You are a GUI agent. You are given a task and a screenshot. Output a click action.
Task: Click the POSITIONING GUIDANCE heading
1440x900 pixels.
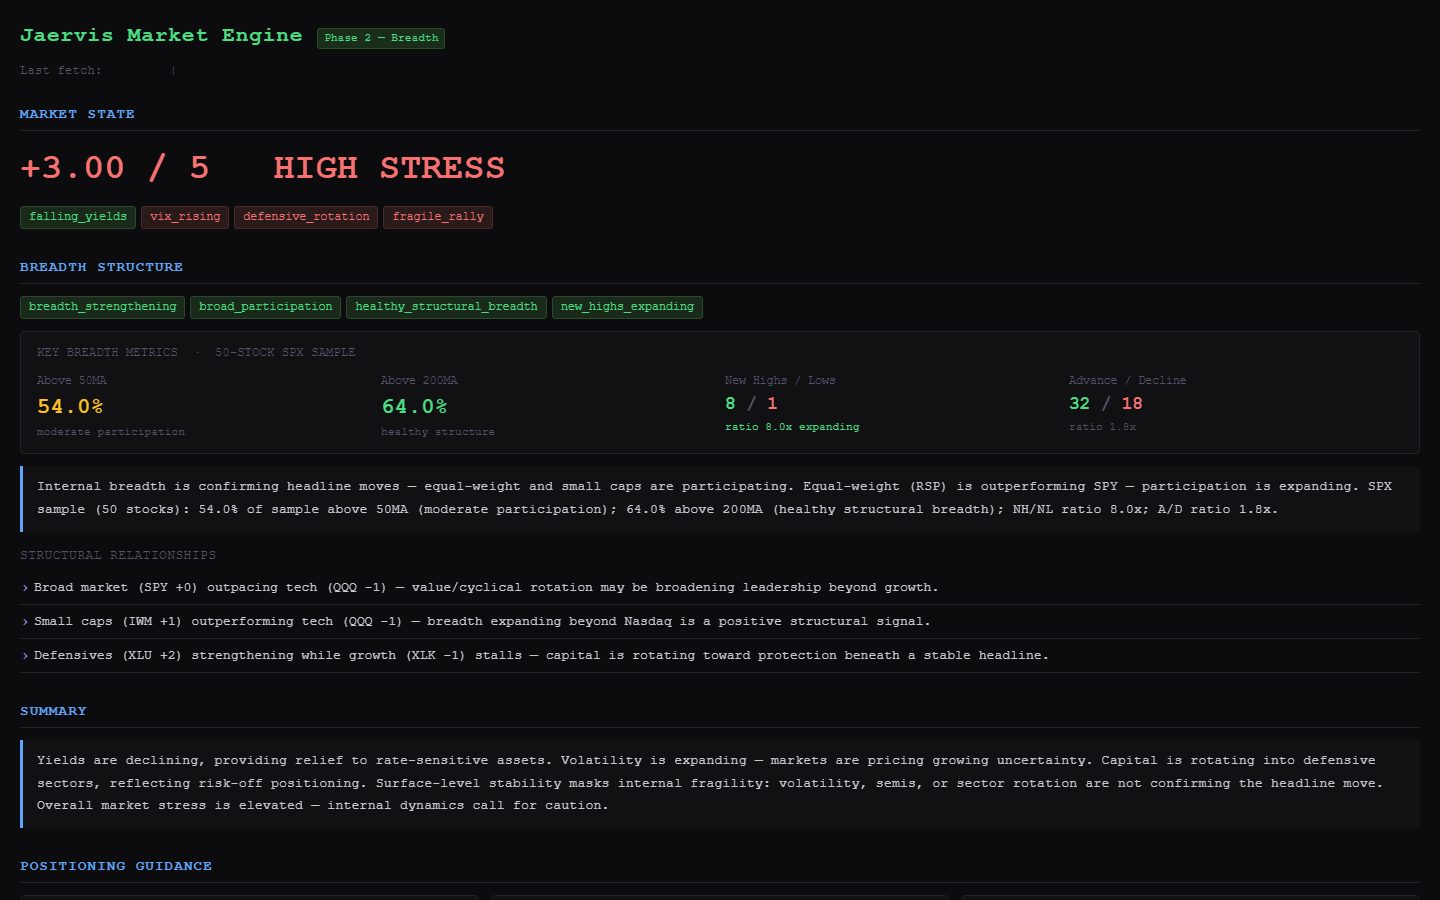point(116,866)
